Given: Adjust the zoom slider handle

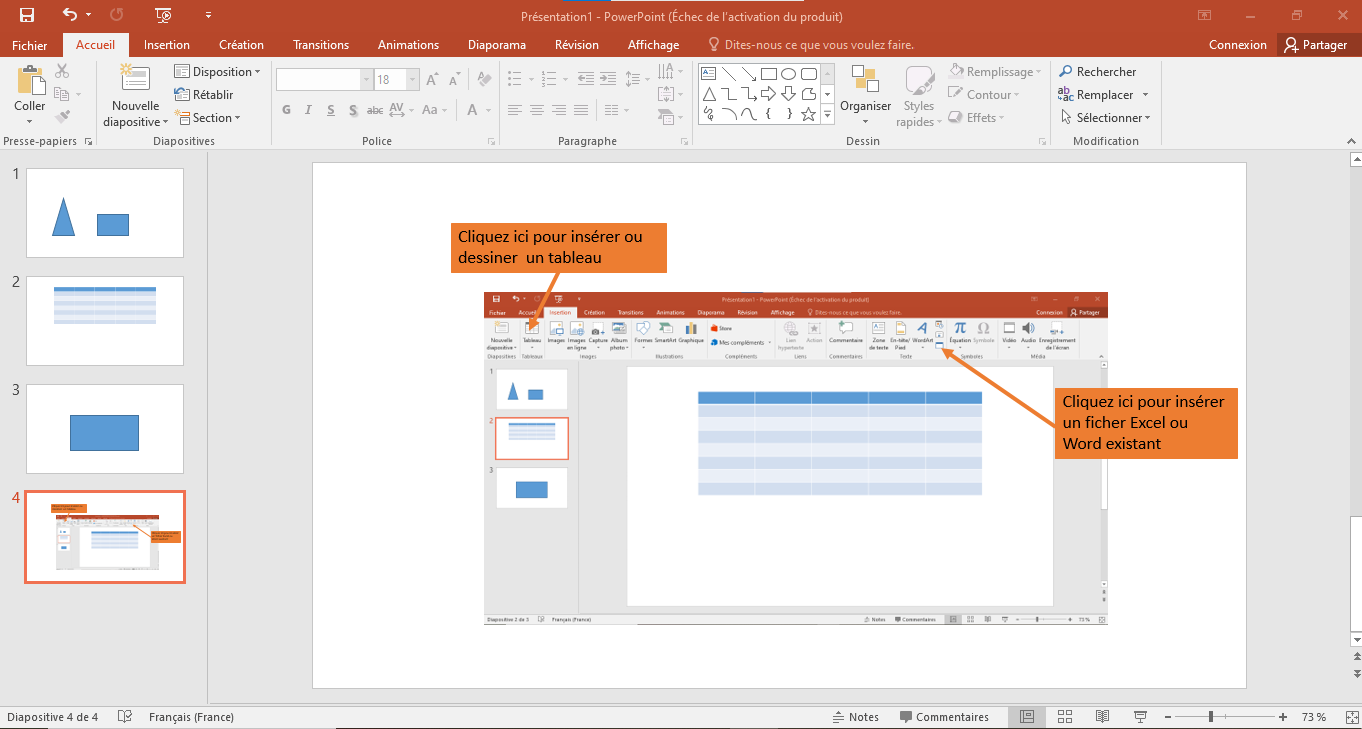Looking at the screenshot, I should click(1211, 717).
